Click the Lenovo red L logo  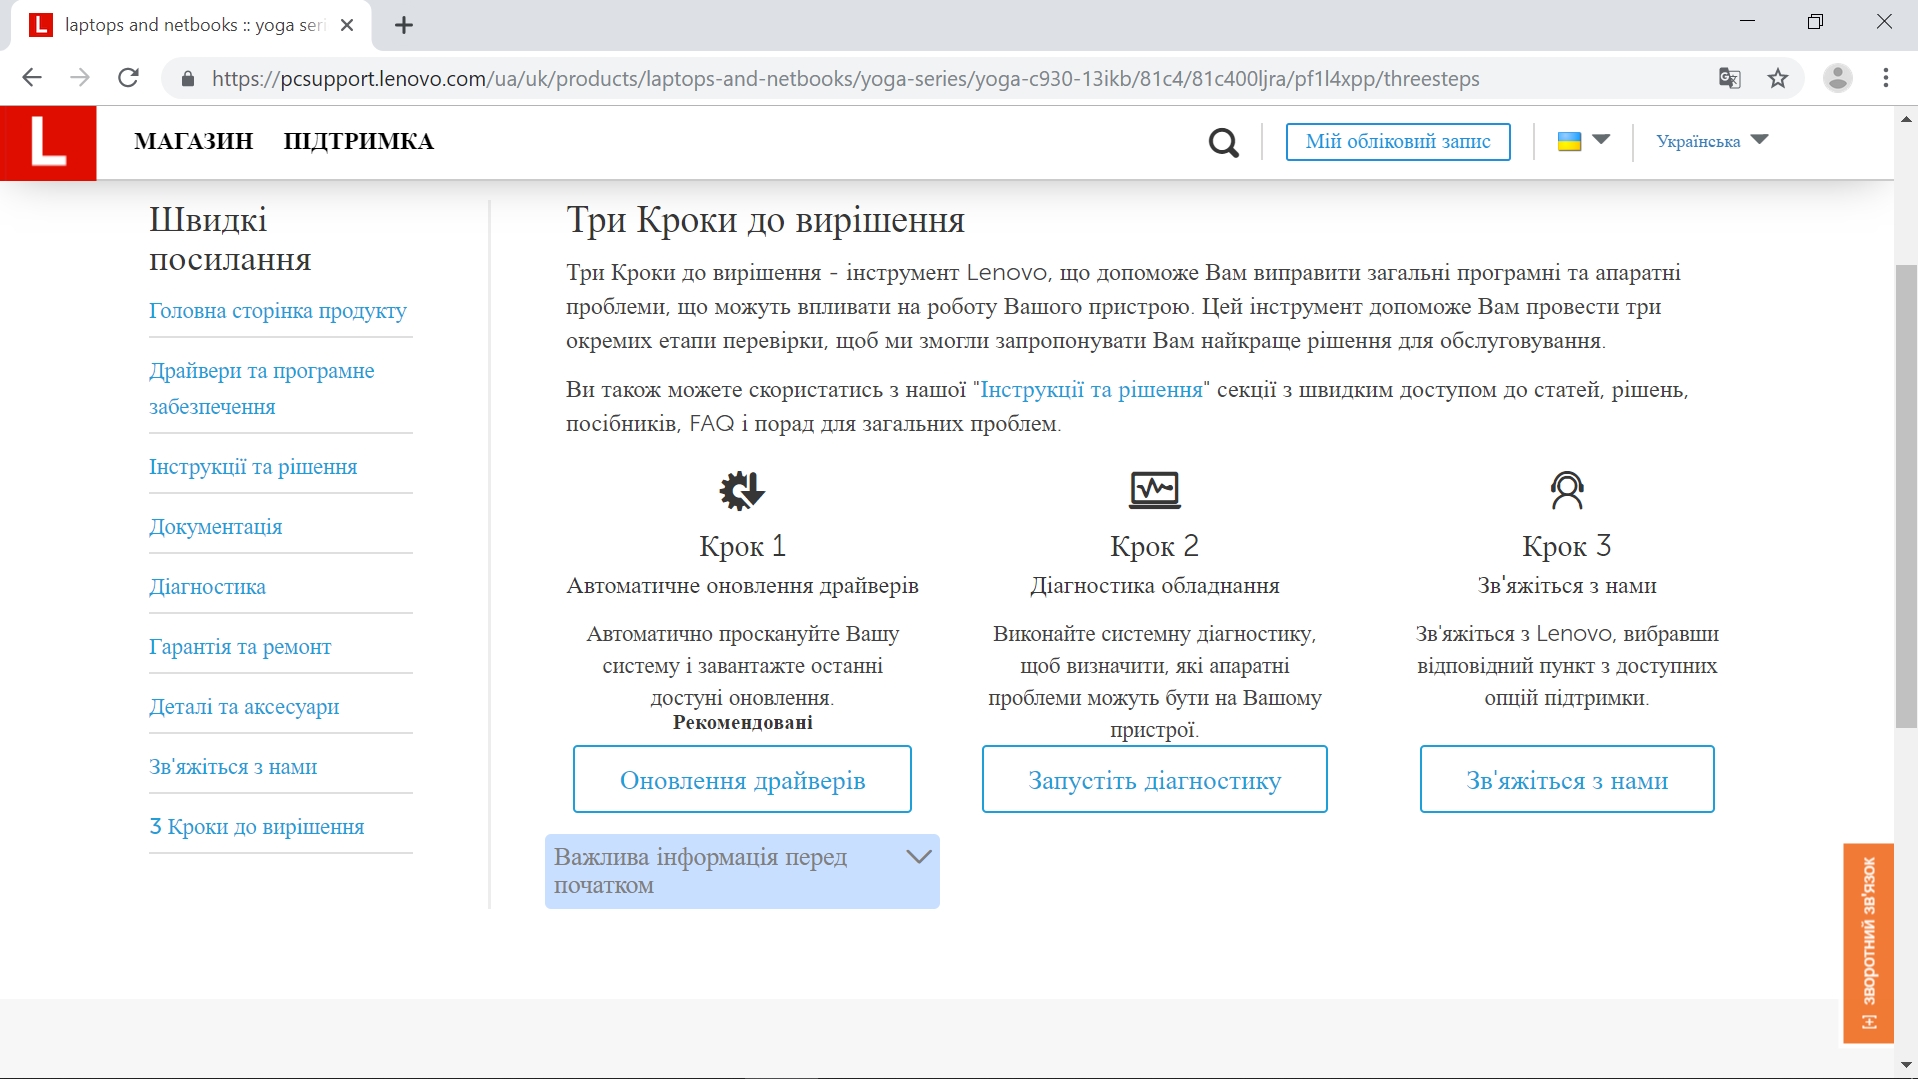click(x=48, y=143)
